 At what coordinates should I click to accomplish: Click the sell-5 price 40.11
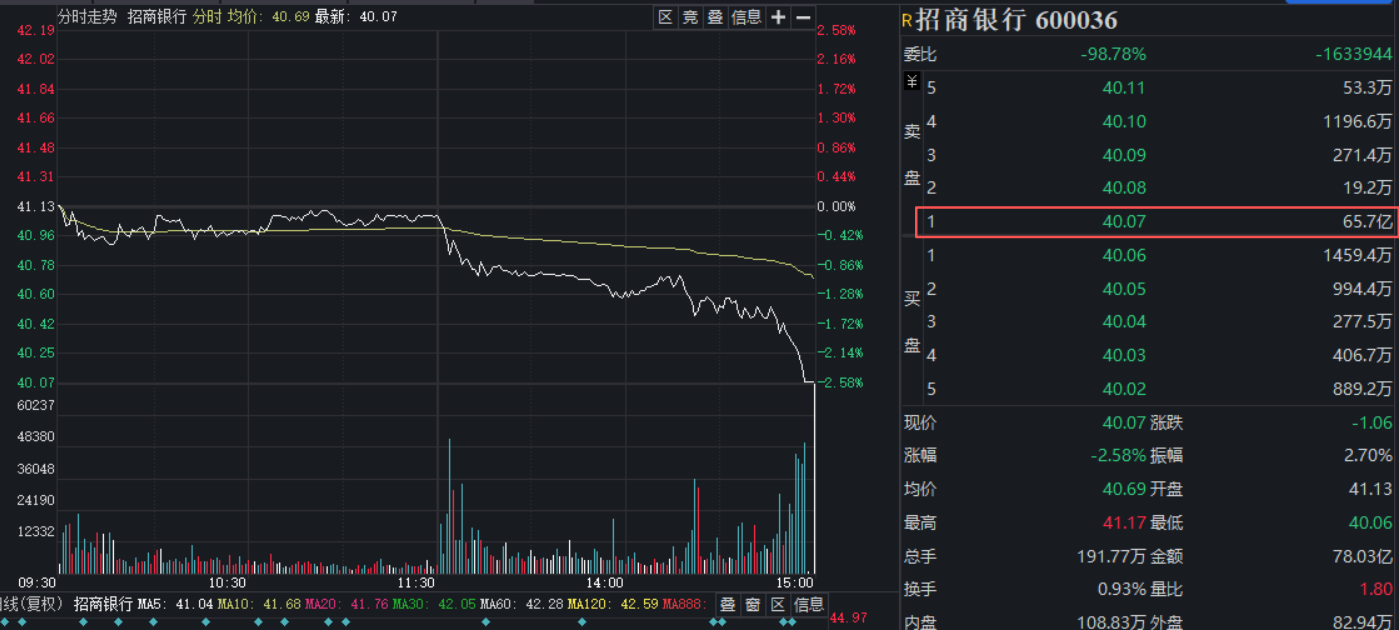pyautogui.click(x=1124, y=88)
